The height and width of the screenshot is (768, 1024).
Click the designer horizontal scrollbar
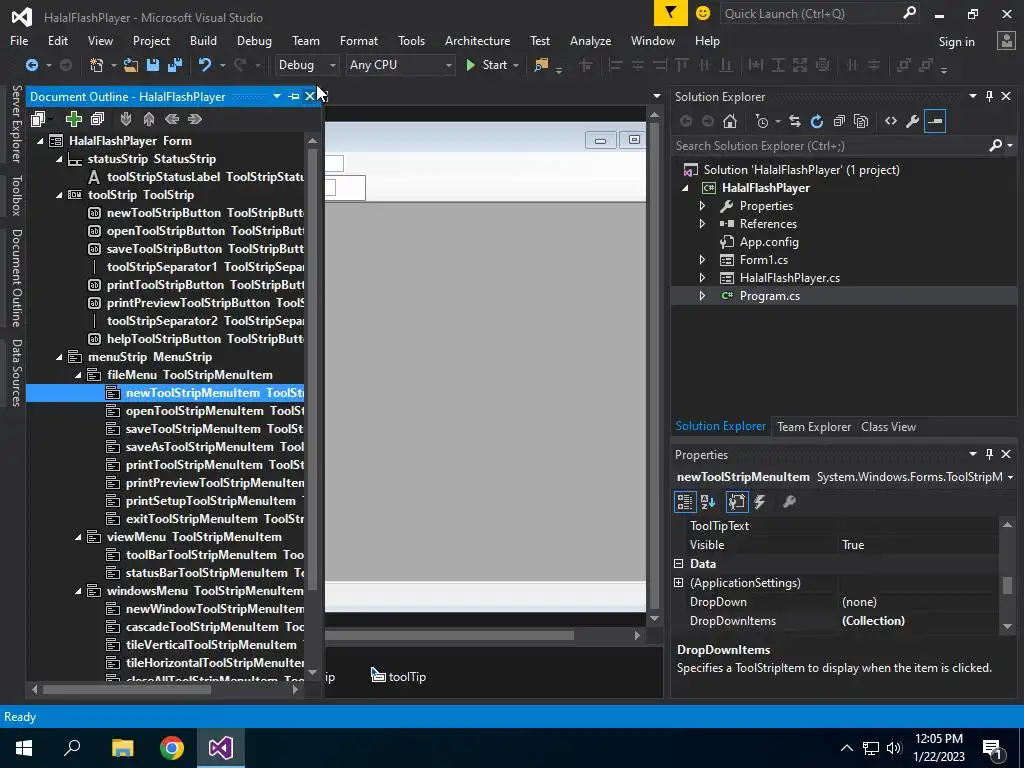(449, 635)
